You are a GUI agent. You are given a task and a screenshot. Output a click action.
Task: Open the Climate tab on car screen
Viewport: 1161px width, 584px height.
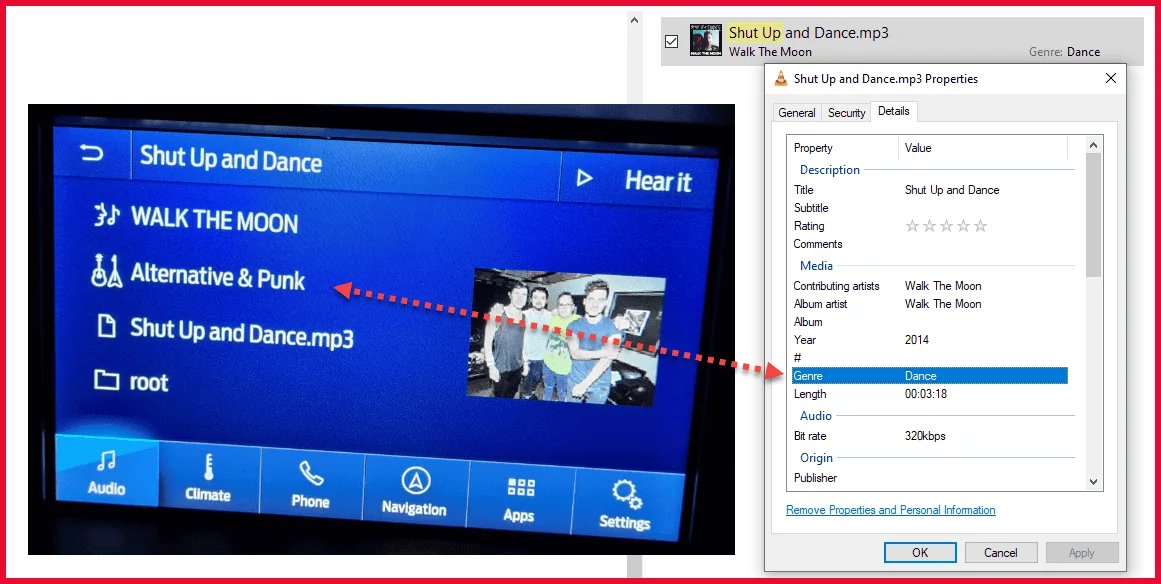pyautogui.click(x=209, y=479)
